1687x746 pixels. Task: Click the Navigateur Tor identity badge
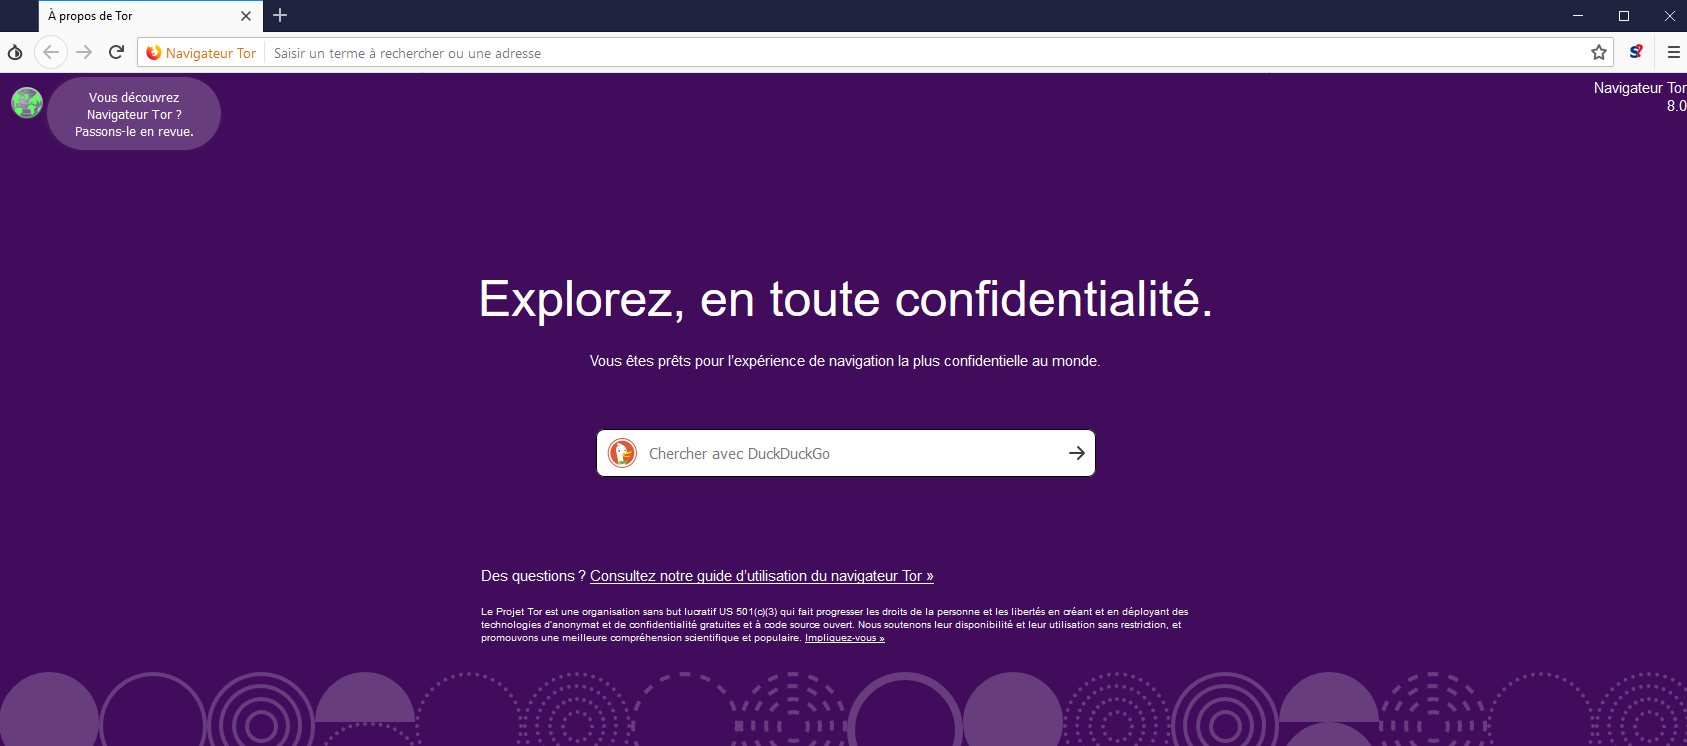click(x=201, y=53)
